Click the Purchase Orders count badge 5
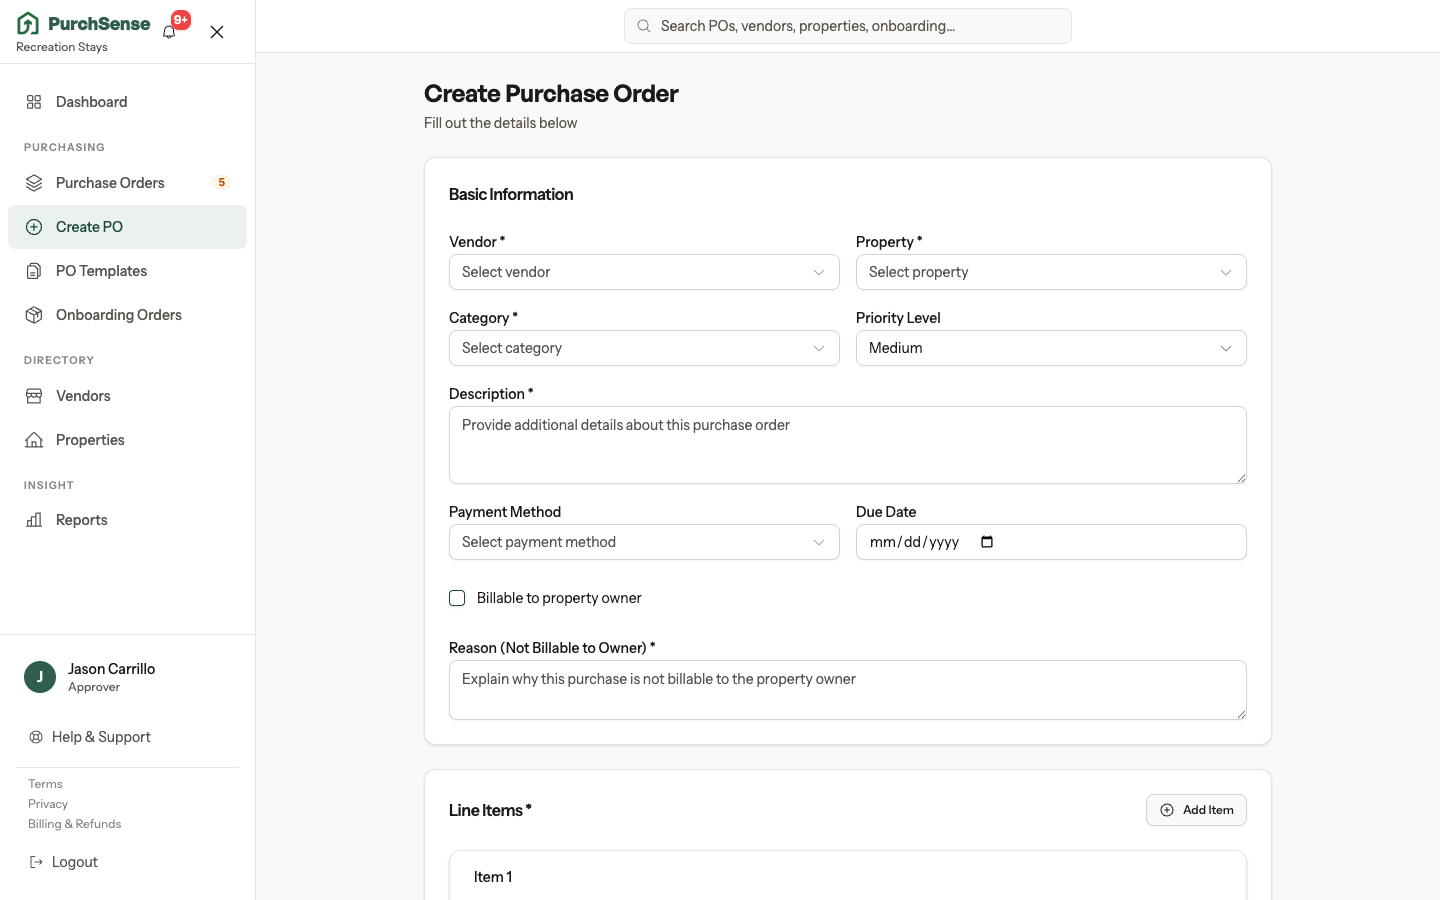Image resolution: width=1440 pixels, height=900 pixels. coord(222,183)
